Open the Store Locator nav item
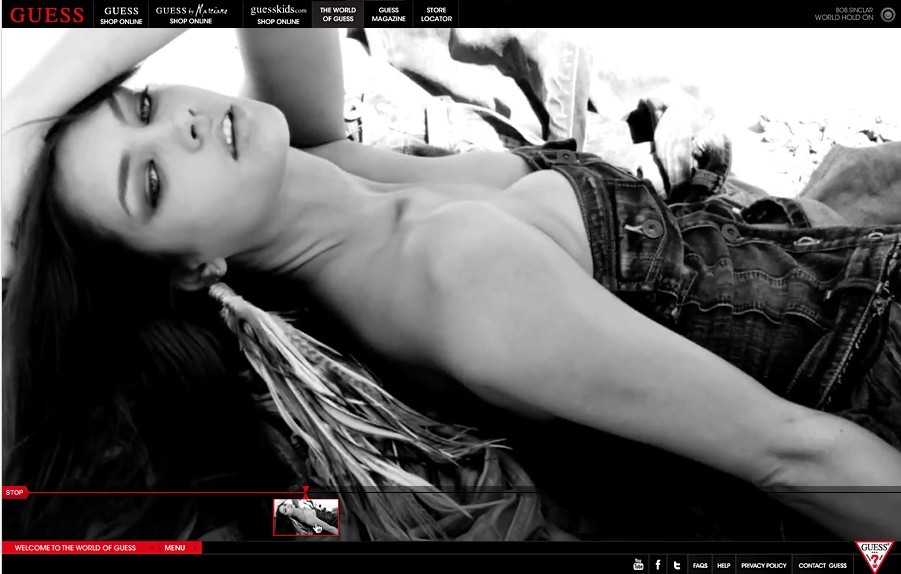Image resolution: width=901 pixels, height=574 pixels. tap(436, 15)
